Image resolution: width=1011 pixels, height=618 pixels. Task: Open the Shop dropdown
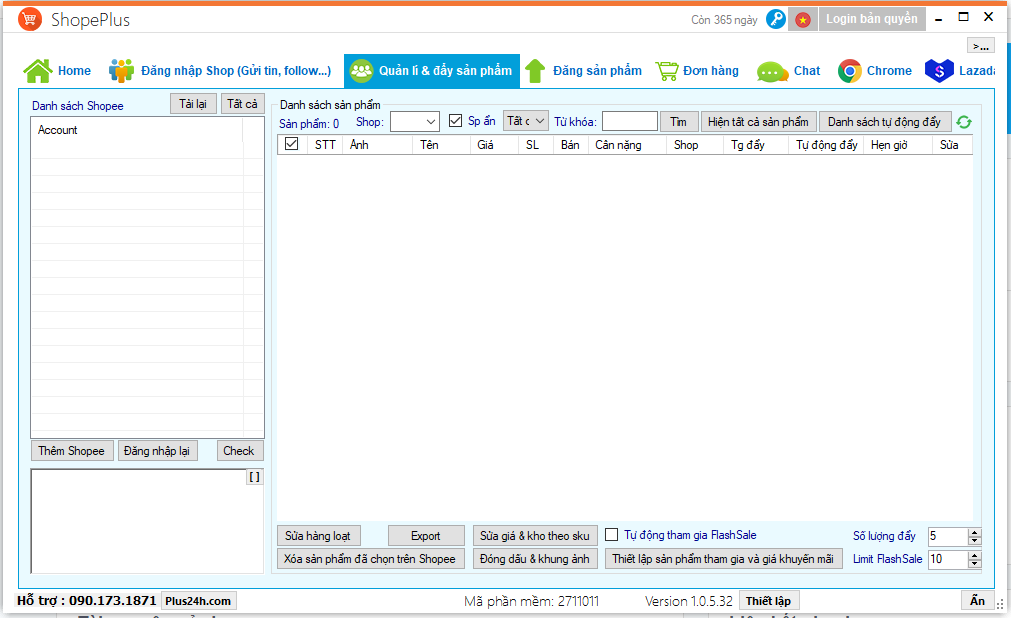415,122
